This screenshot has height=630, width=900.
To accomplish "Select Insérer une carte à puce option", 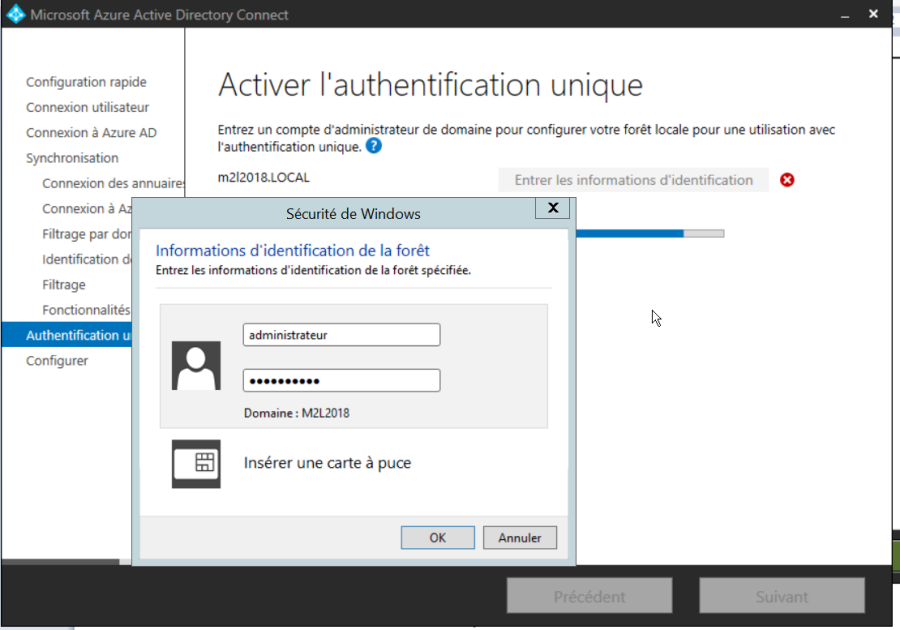I will tap(327, 463).
